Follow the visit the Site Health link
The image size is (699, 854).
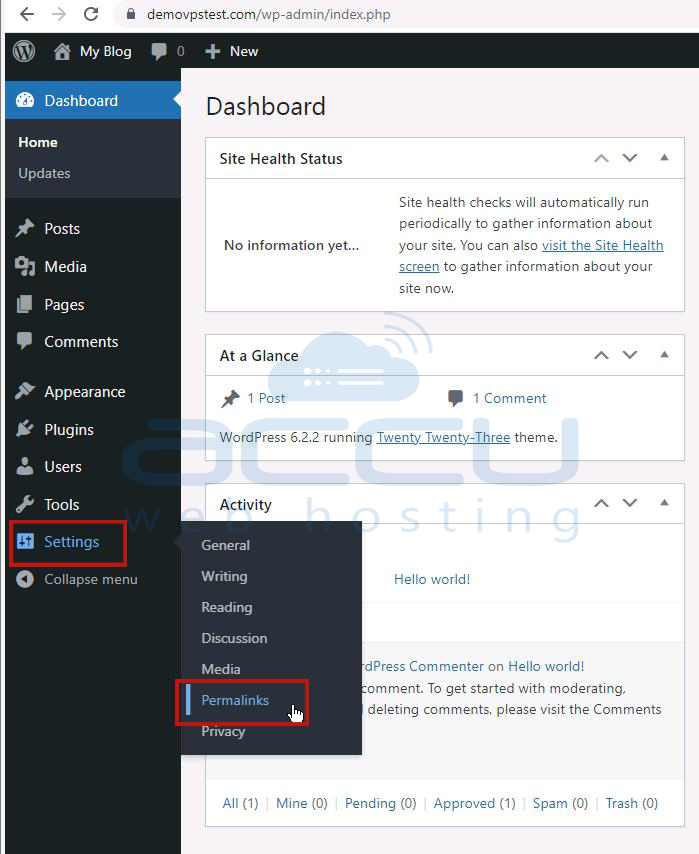coord(603,245)
